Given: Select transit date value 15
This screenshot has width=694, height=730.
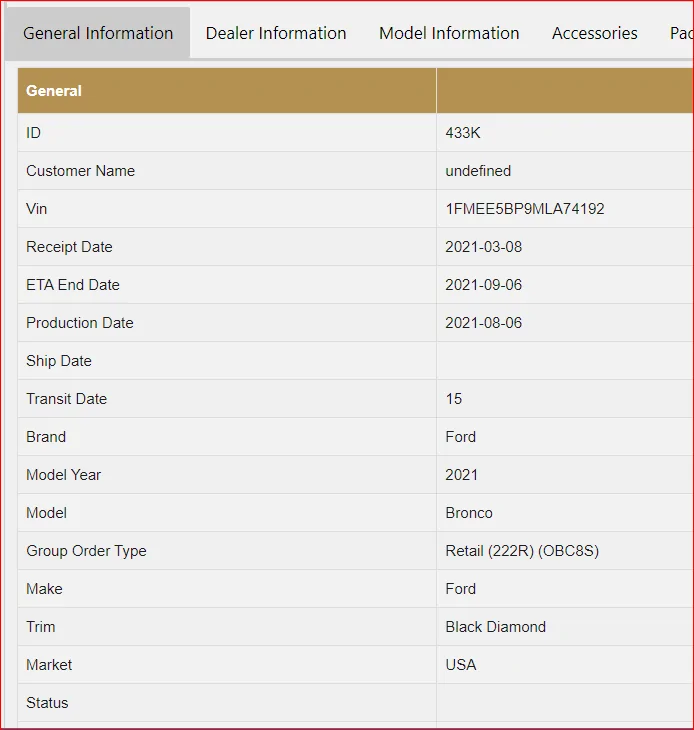Looking at the screenshot, I should coord(454,399).
